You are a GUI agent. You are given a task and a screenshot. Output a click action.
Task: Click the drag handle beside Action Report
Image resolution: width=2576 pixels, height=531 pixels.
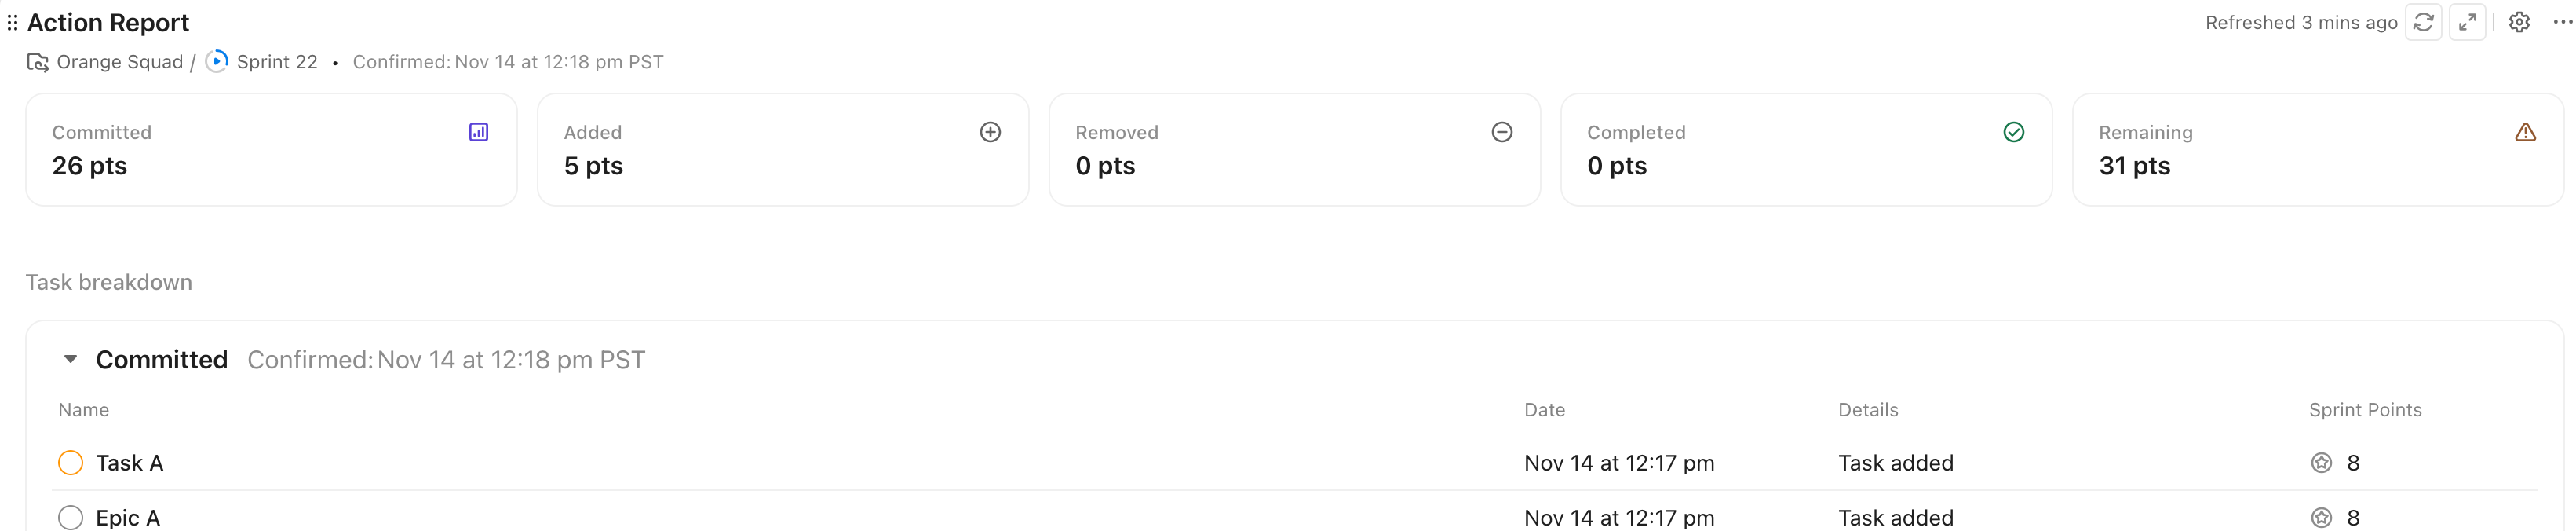[12, 22]
